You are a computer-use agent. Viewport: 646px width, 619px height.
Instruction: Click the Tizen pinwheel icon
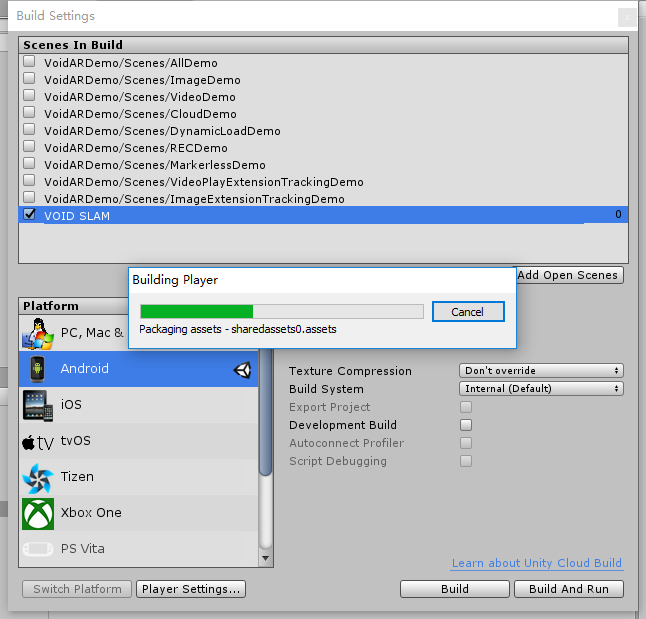[38, 478]
